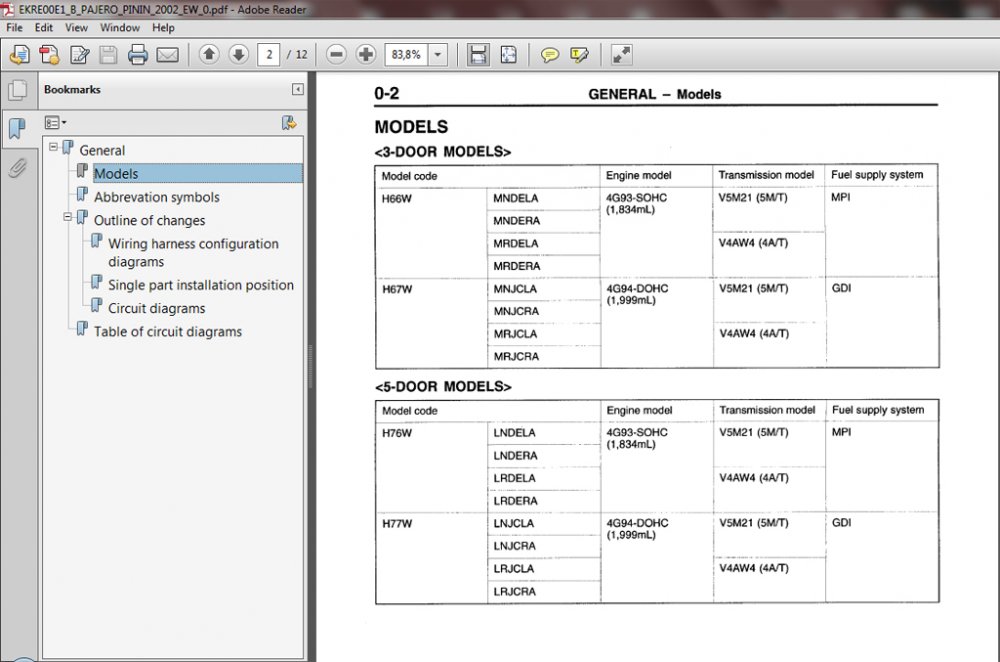Viewport: 1000px width, 662px height.
Task: Click the expand current bookmark icon
Action: click(290, 122)
